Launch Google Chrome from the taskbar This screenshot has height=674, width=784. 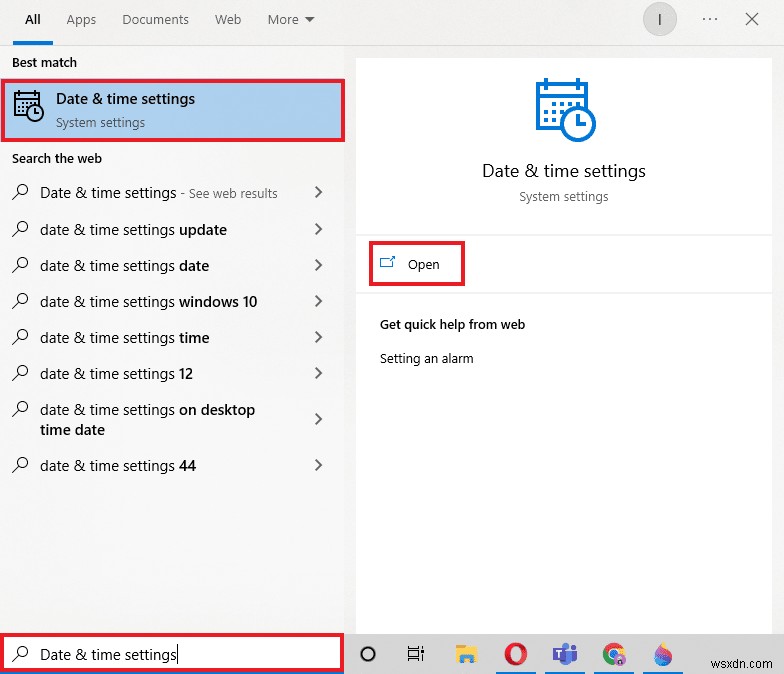[x=614, y=654]
